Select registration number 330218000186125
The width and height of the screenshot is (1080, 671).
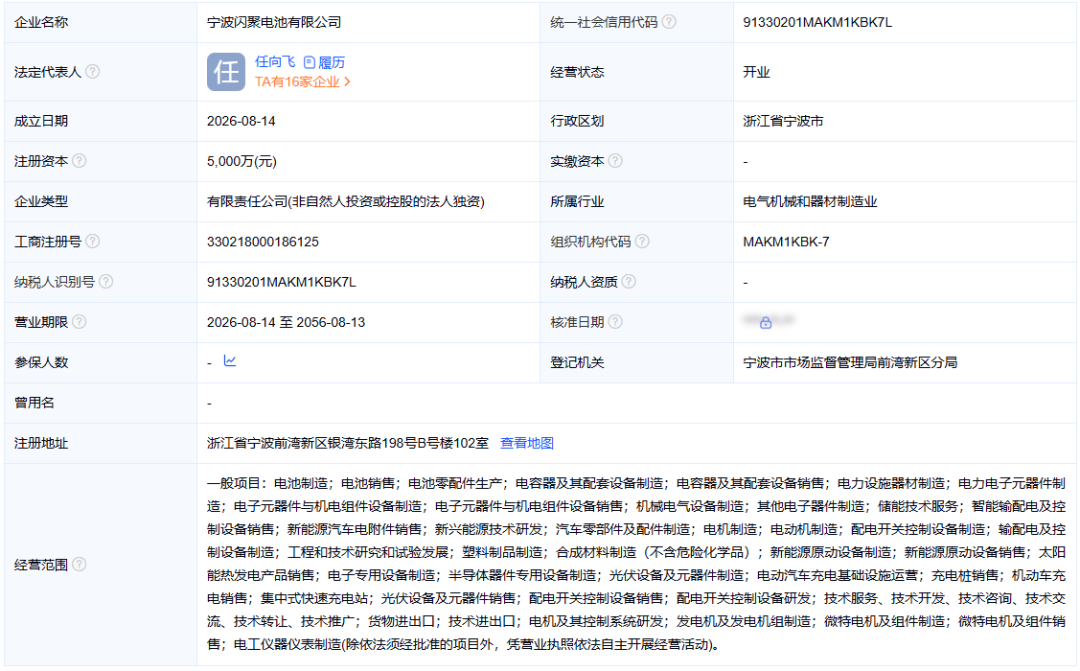(x=263, y=242)
